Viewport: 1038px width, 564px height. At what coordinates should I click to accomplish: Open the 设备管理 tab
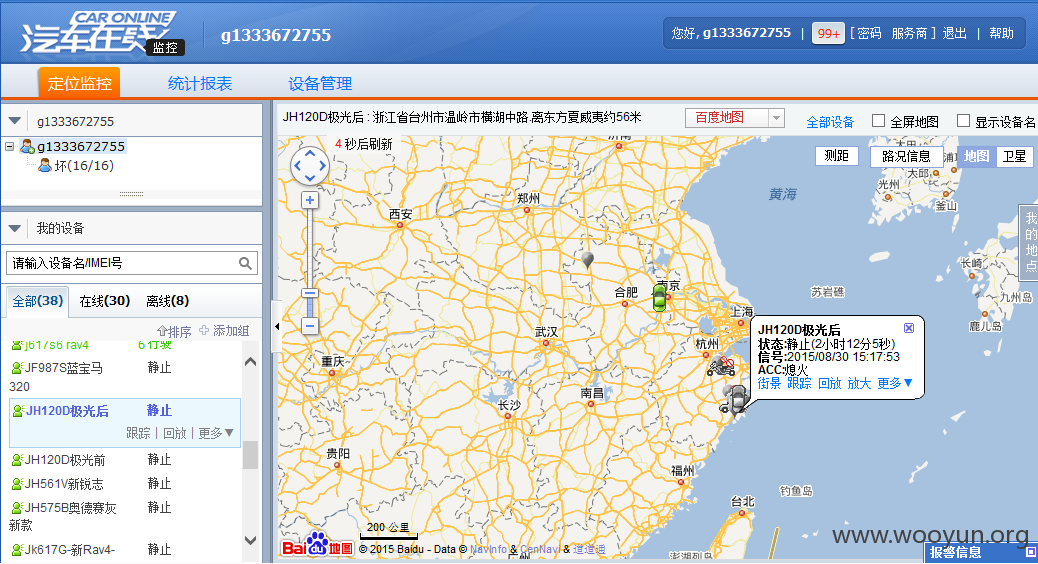pos(320,83)
